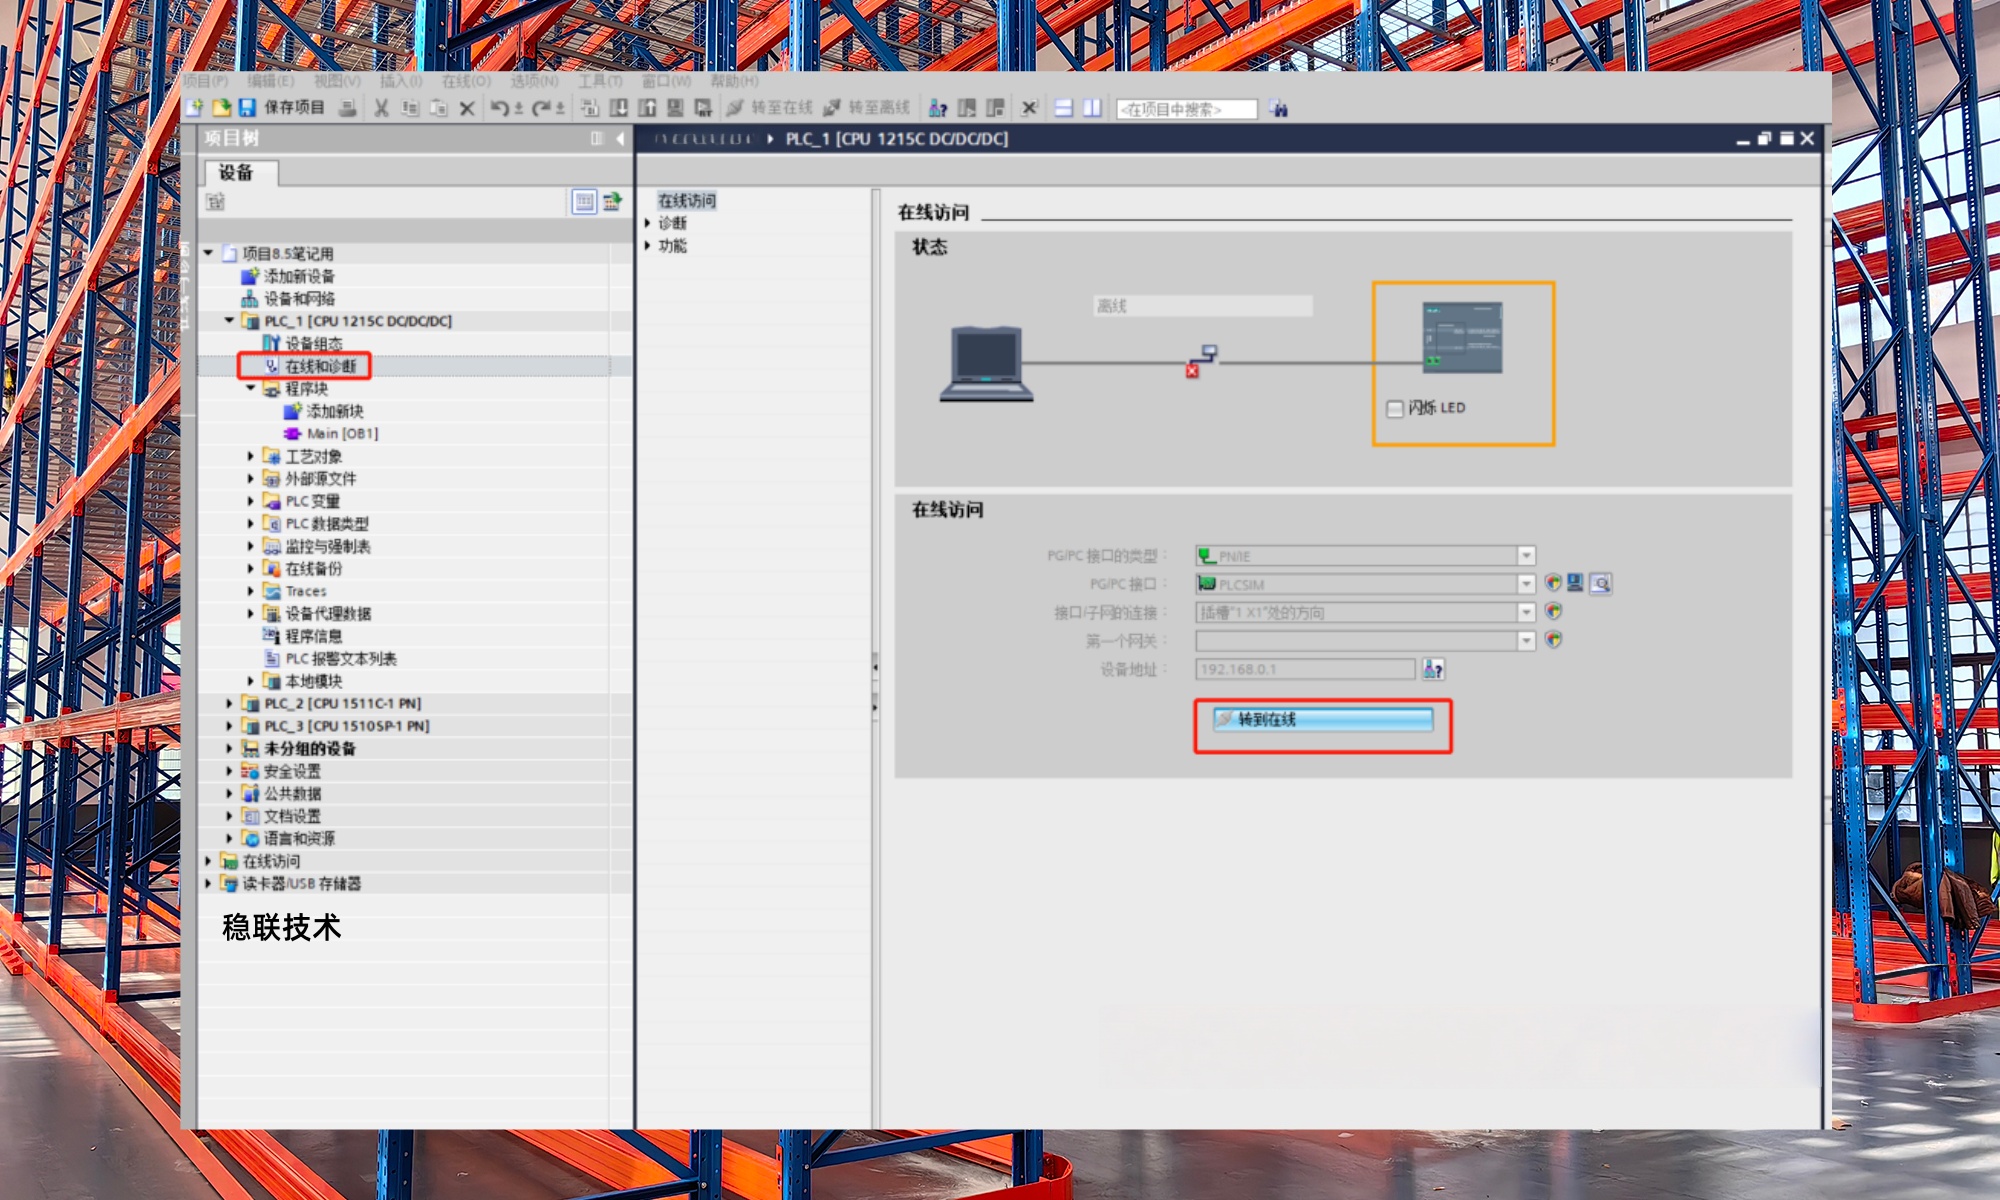Select 设备和网络 tree item
Viewport: 2000px width, 1200px height.
299,299
